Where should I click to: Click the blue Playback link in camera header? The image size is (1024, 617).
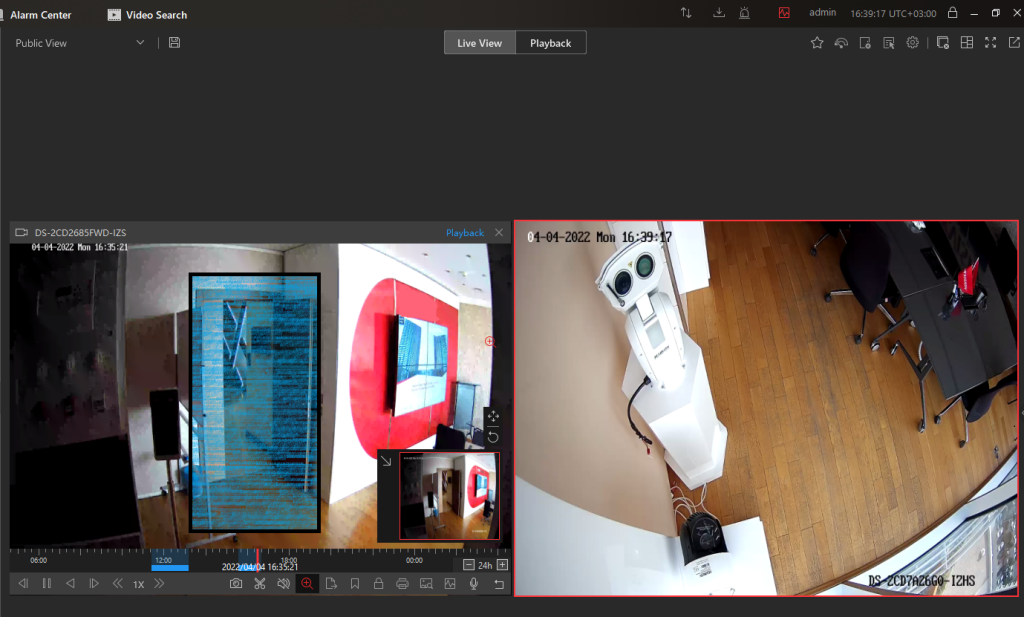(464, 233)
